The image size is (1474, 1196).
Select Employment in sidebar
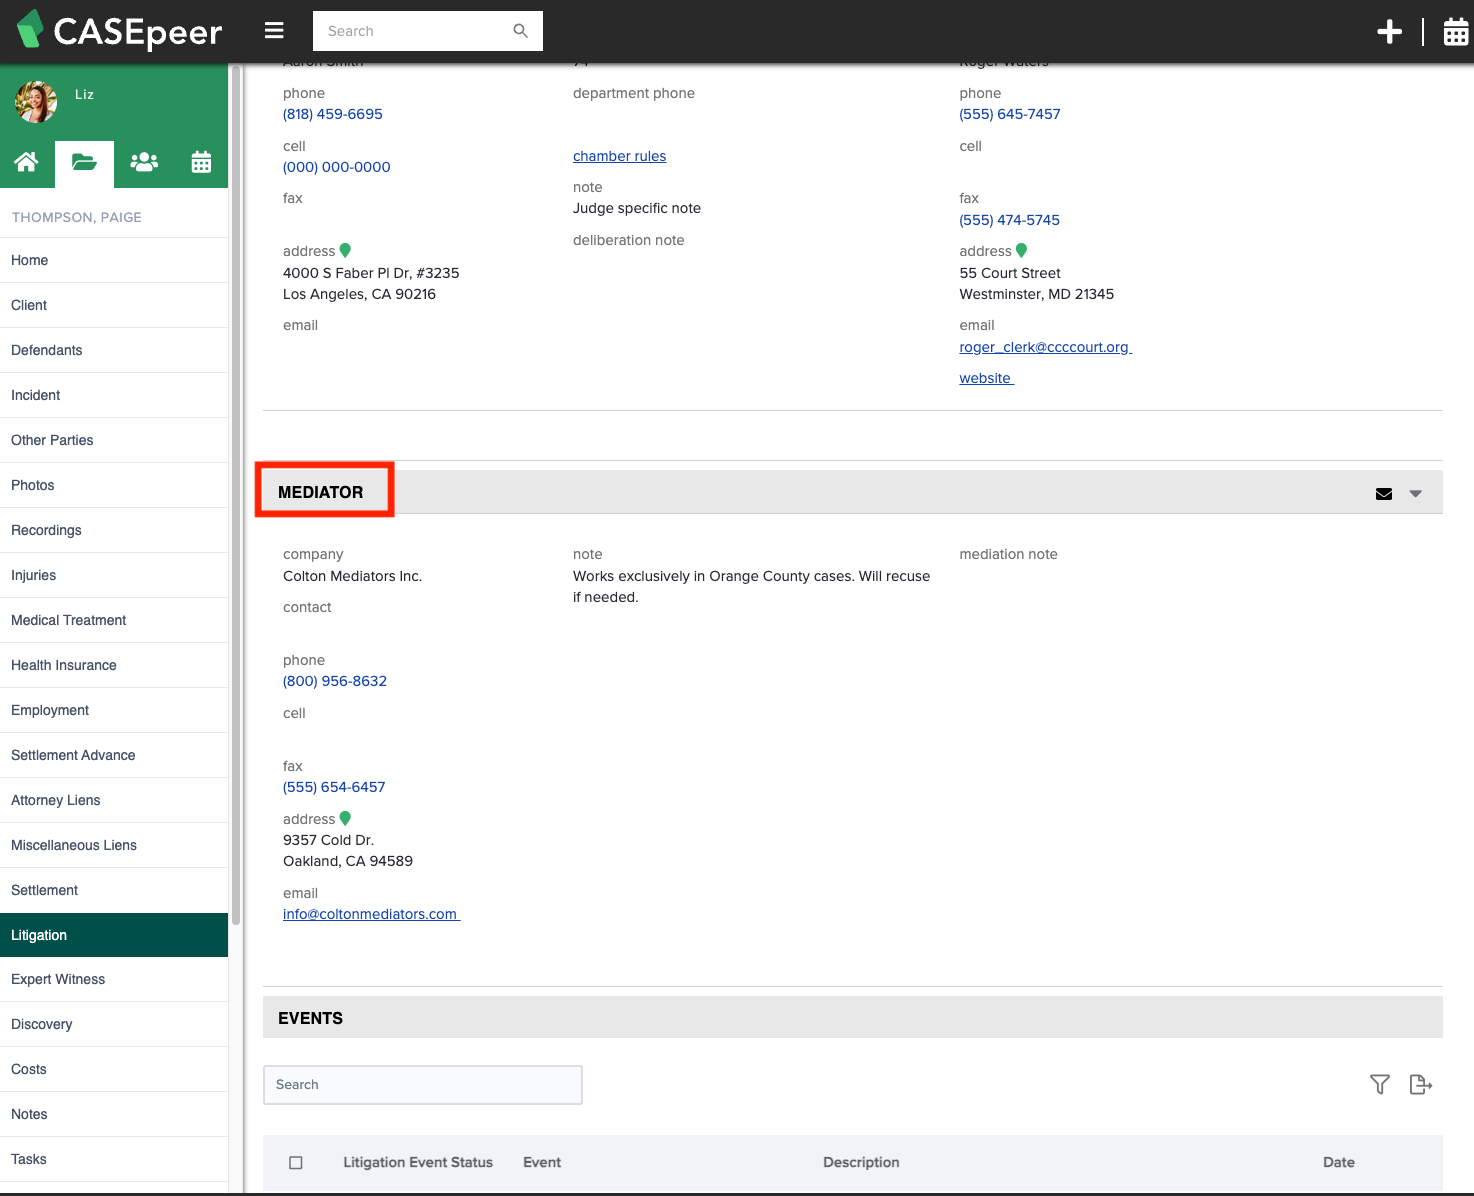point(114,710)
